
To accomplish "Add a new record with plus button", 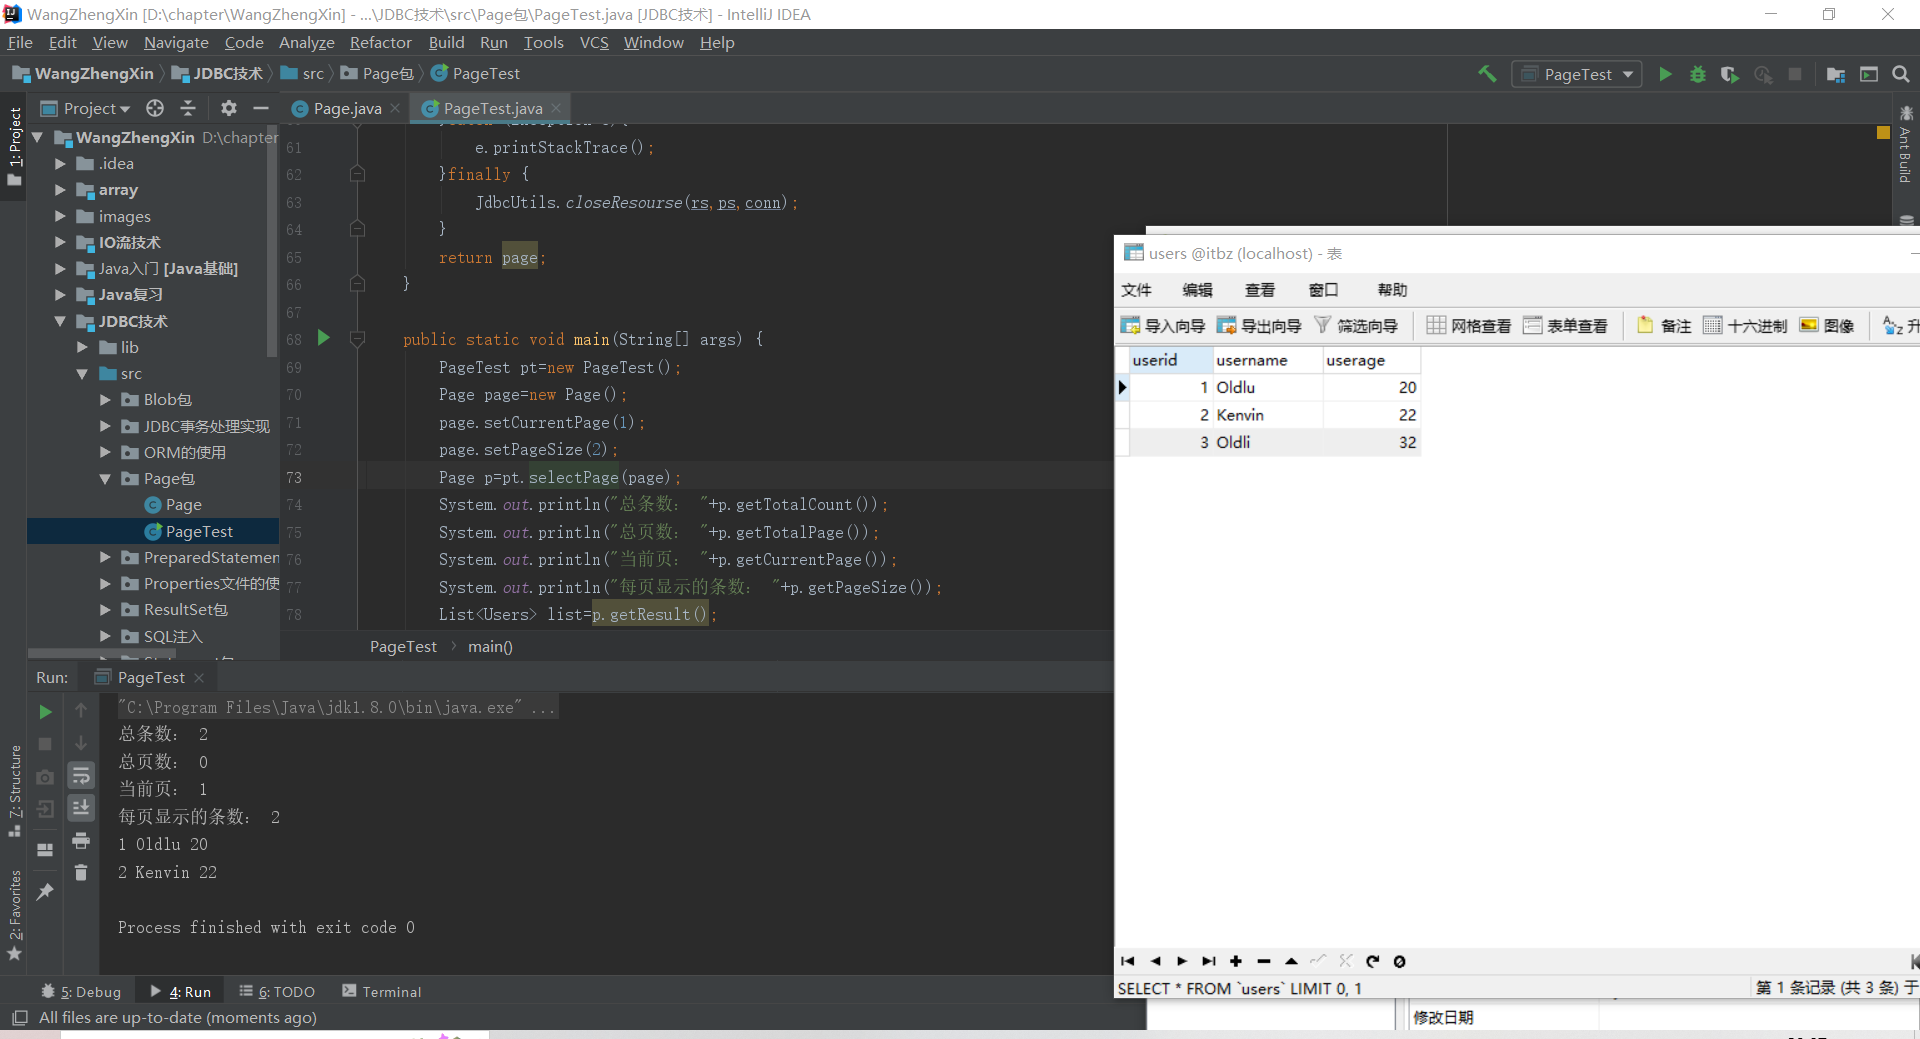I will pos(1236,961).
